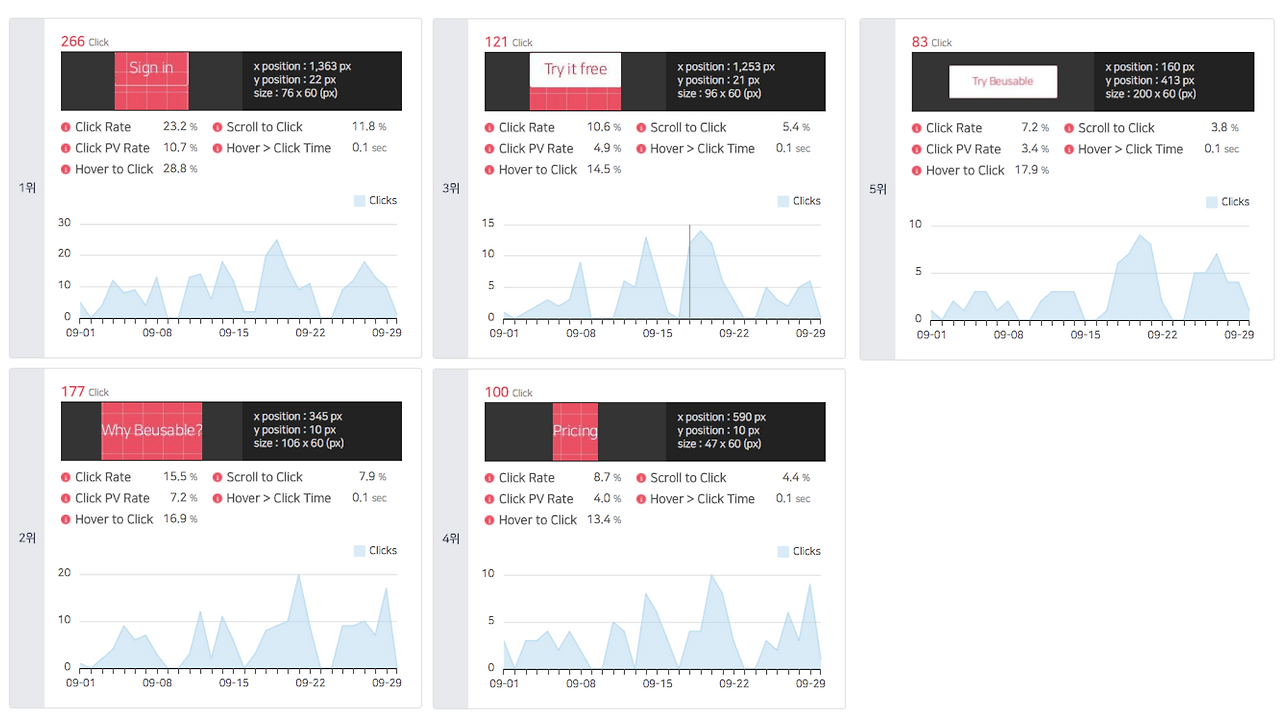Toggle the Clicks legend in the Try Beusable chart

point(1227,202)
